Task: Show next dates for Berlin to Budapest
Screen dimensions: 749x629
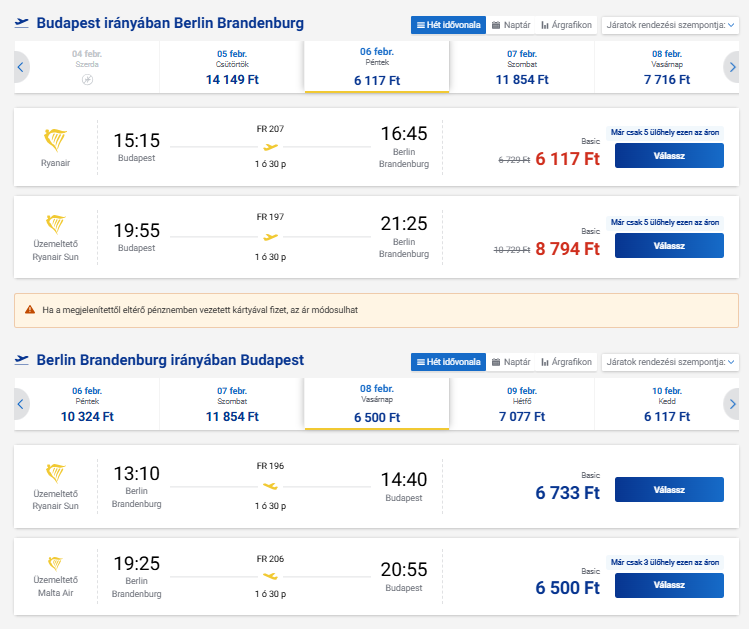Action: [732, 404]
